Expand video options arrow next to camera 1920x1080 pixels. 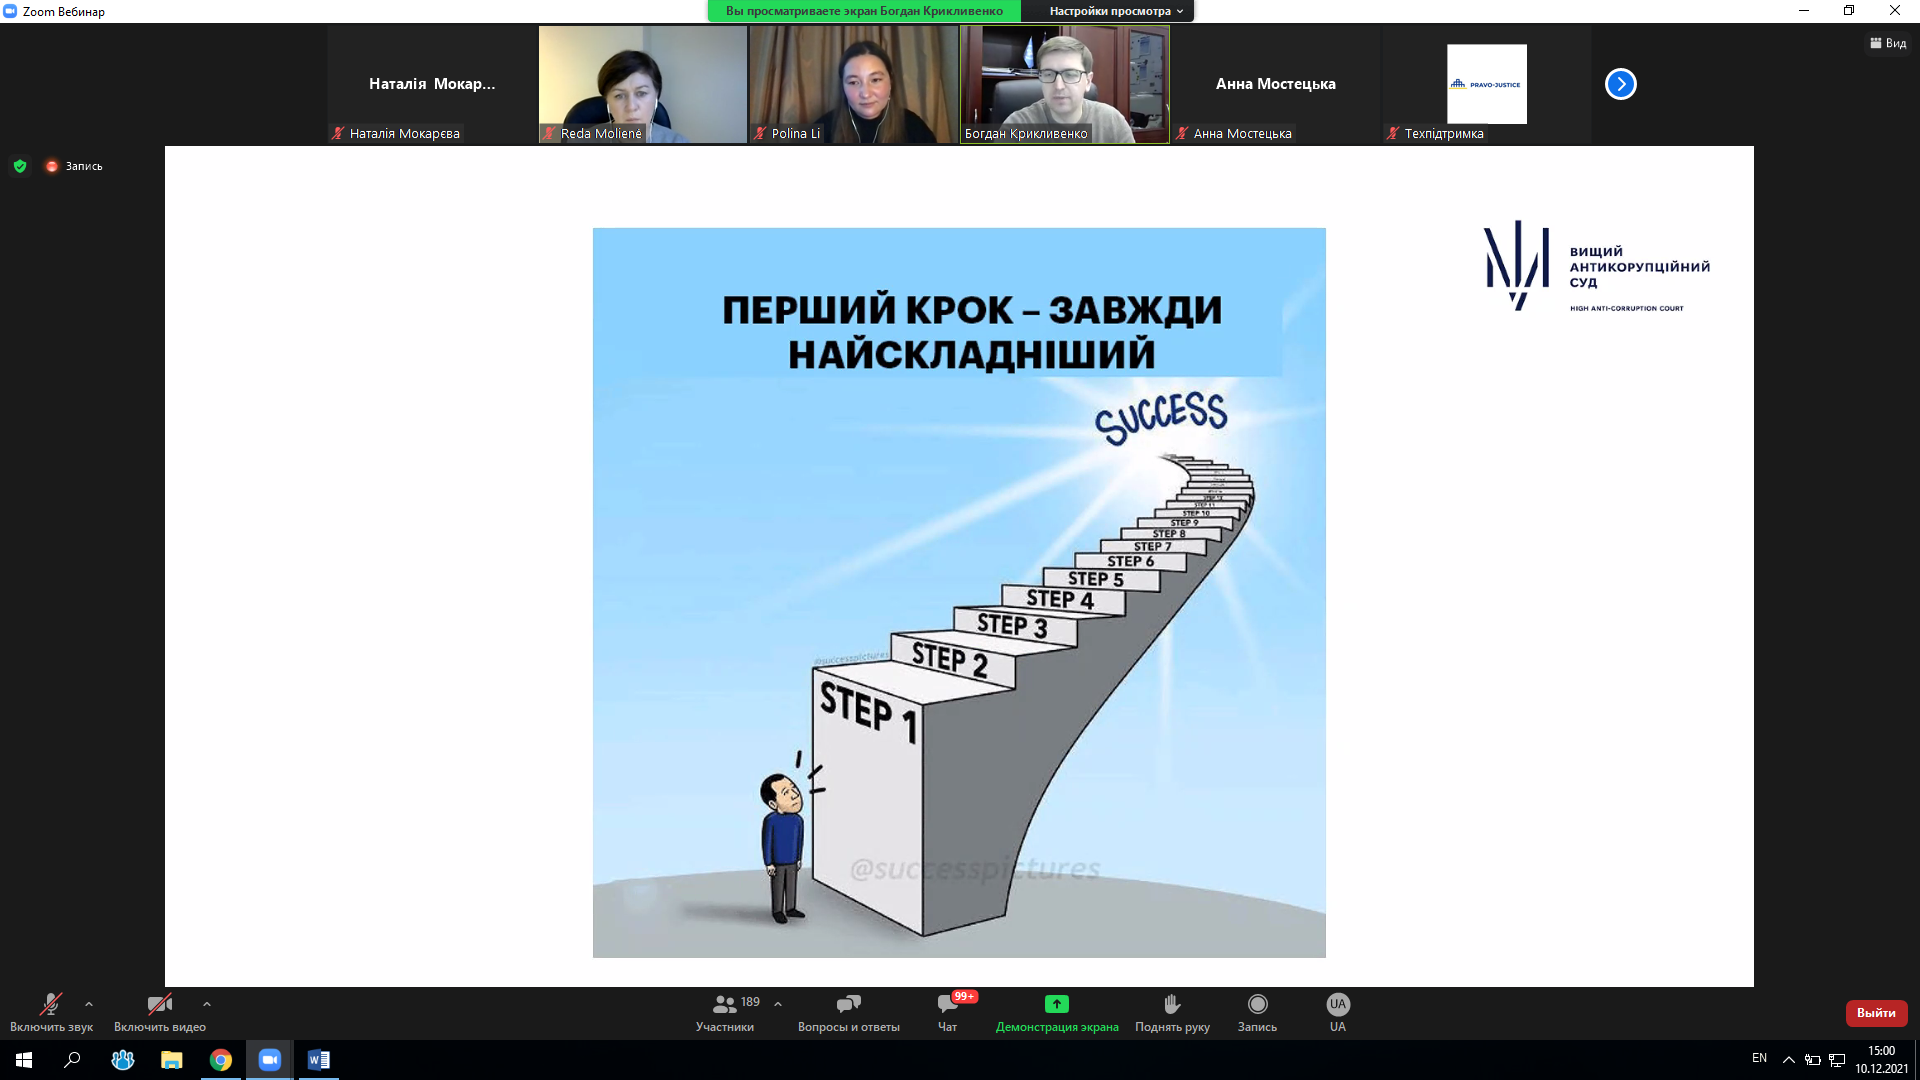[207, 1003]
